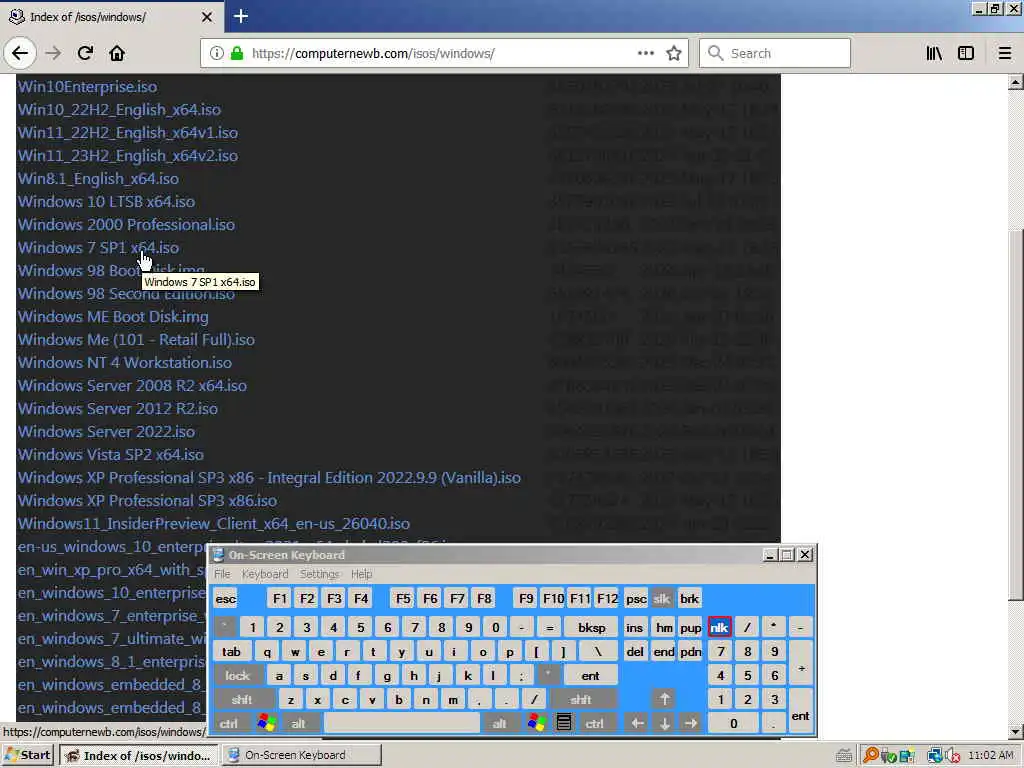Click the psc print screen key

(x=636, y=599)
